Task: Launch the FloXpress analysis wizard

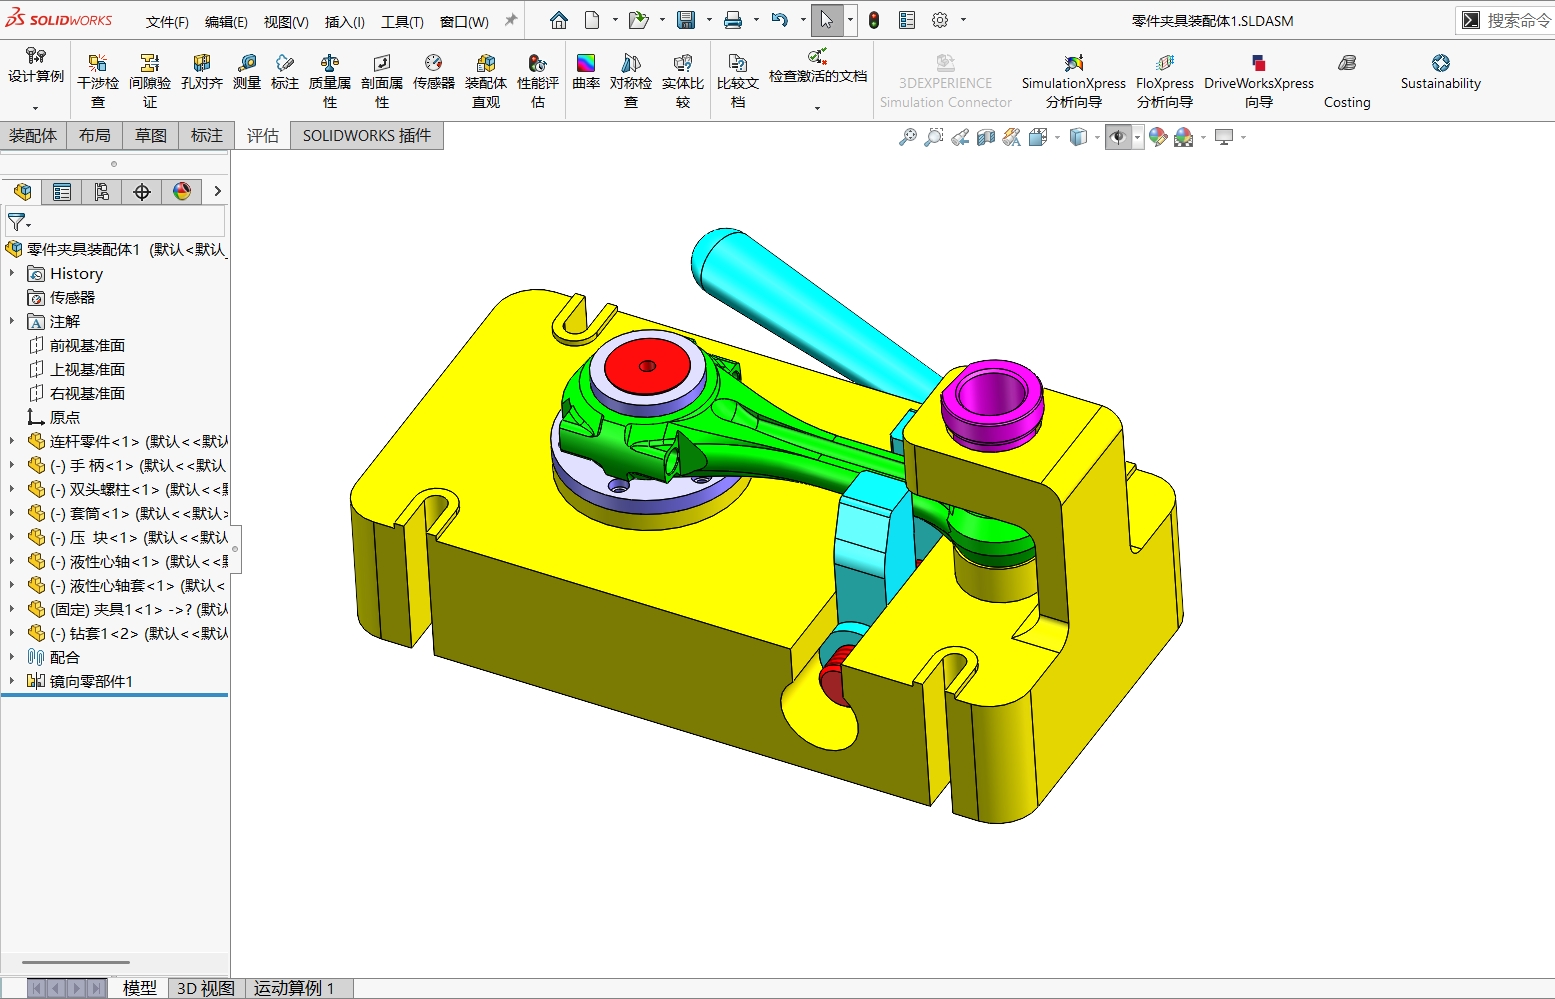Action: click(1165, 81)
